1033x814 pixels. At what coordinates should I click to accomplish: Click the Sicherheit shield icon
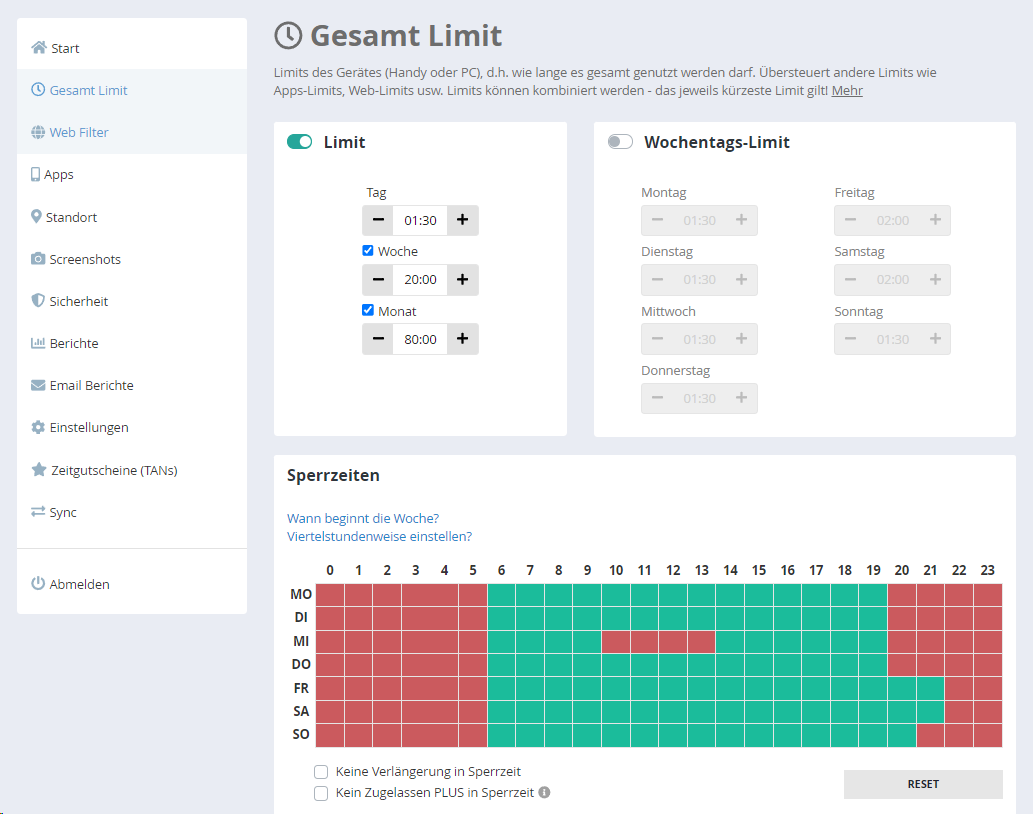point(38,300)
